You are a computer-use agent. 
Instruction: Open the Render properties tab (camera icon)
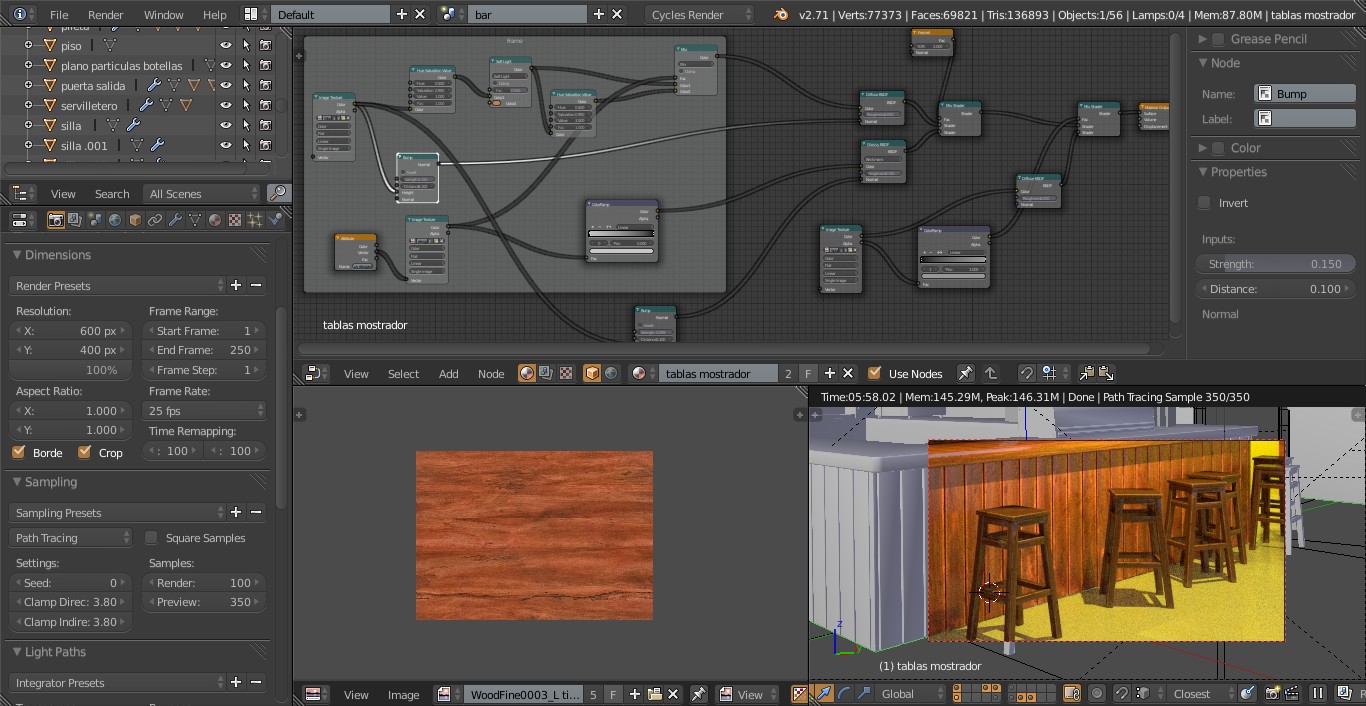click(57, 220)
